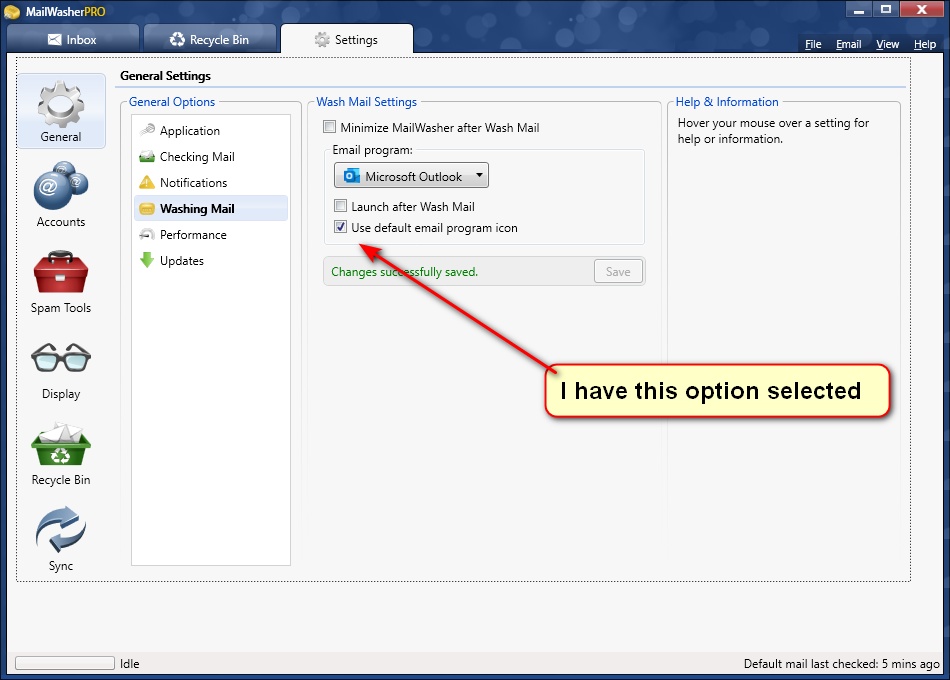Click the envelope icon on Inbox tab
Screen dimensions: 950x680
[55, 39]
